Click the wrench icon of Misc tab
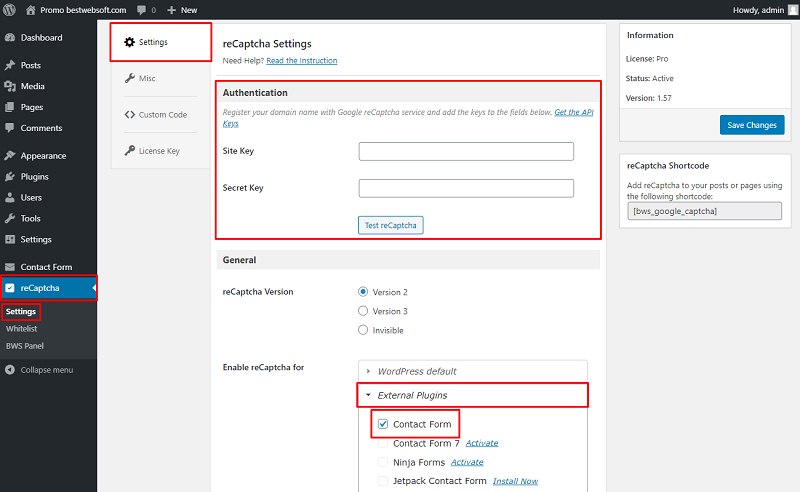This screenshot has width=800, height=492. click(x=130, y=78)
